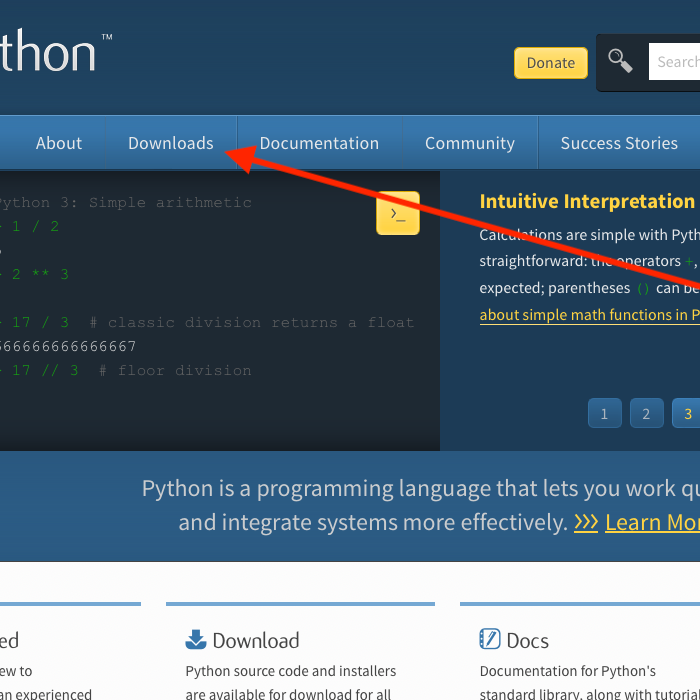Select slide 3 of the carousel
Screen dimensions: 700x700
tap(686, 413)
